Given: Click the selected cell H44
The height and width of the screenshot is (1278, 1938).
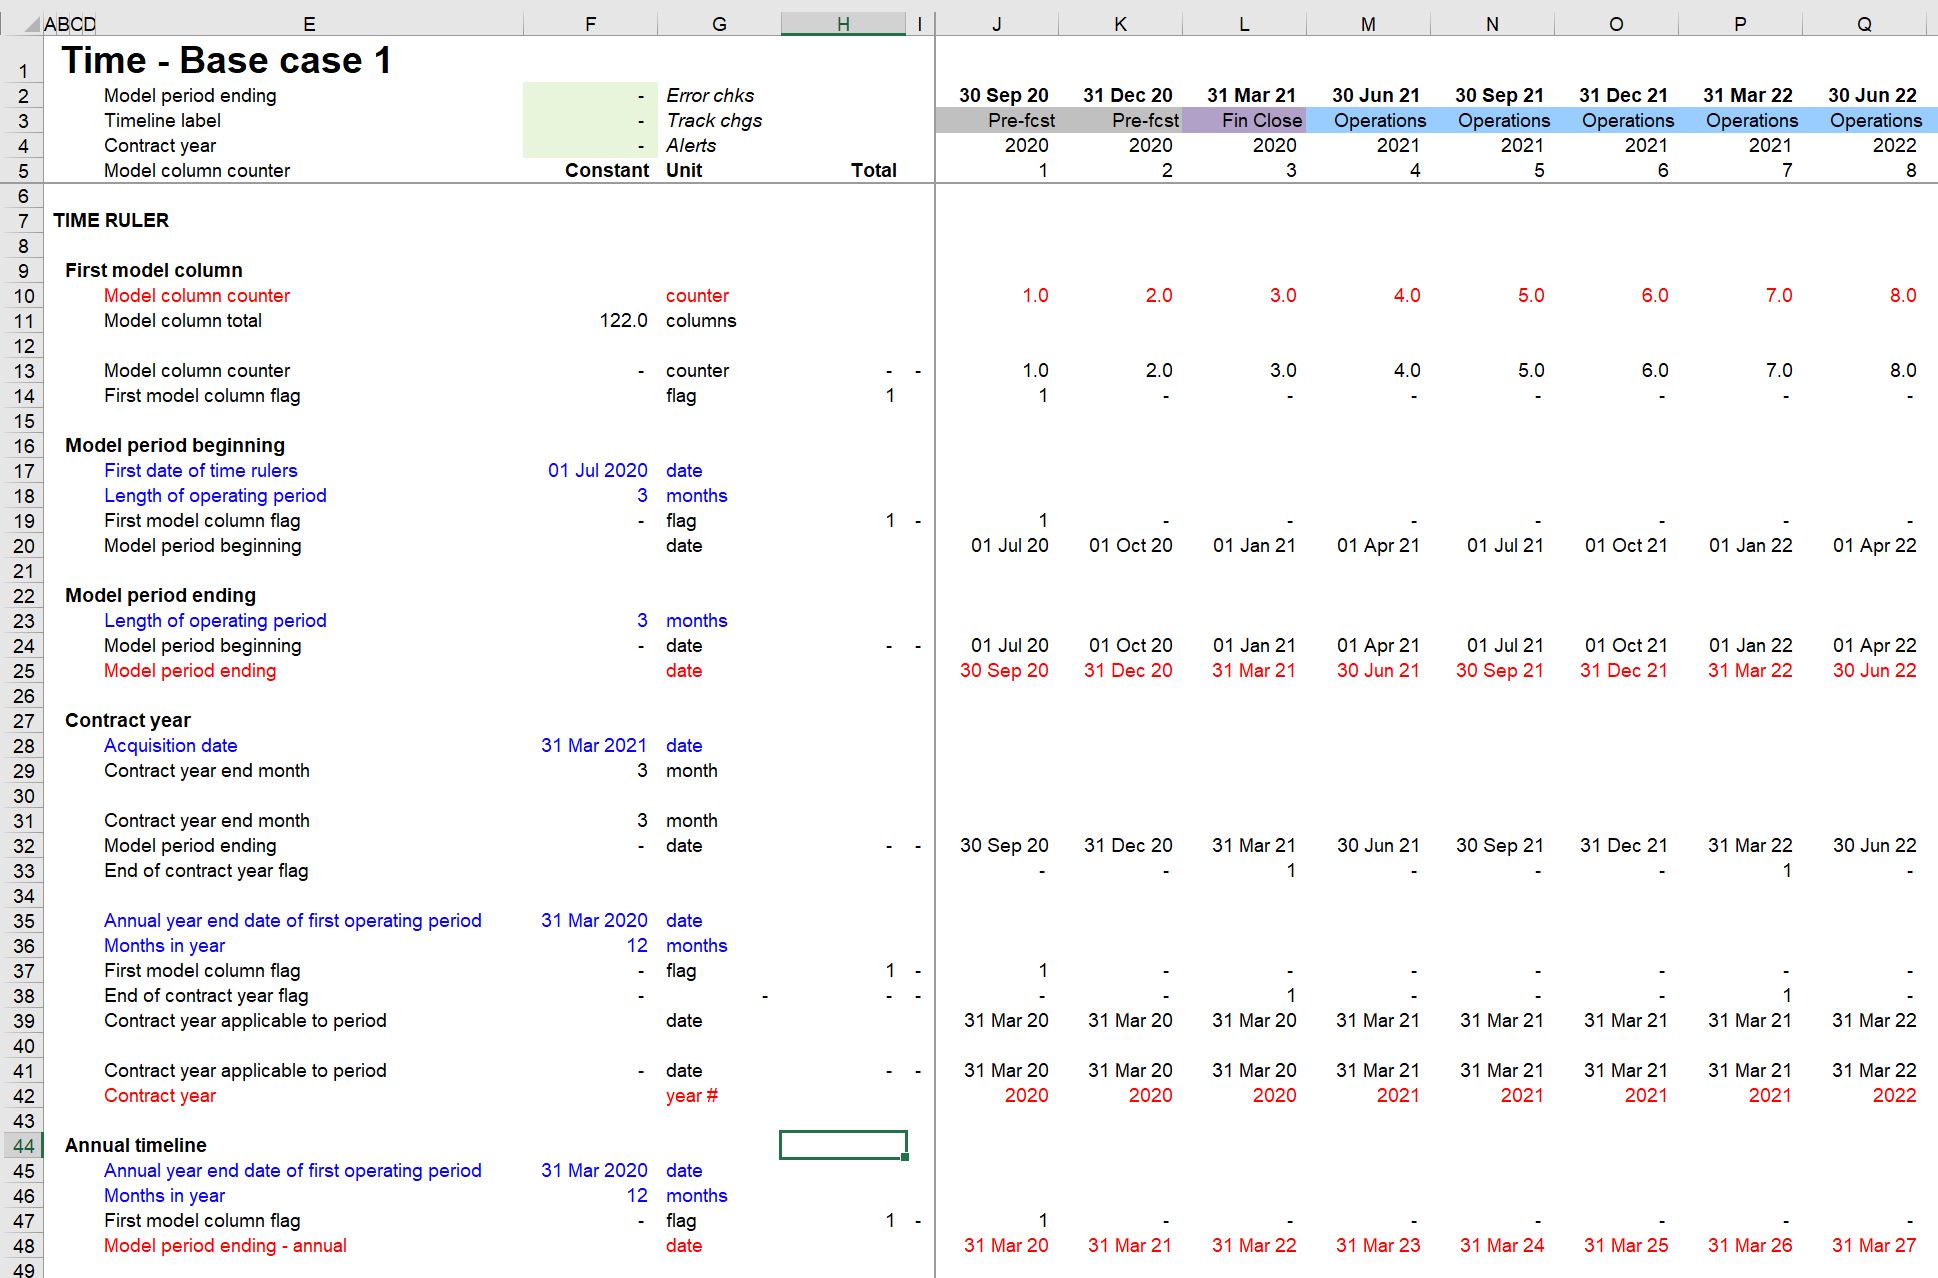Looking at the screenshot, I should [843, 1145].
